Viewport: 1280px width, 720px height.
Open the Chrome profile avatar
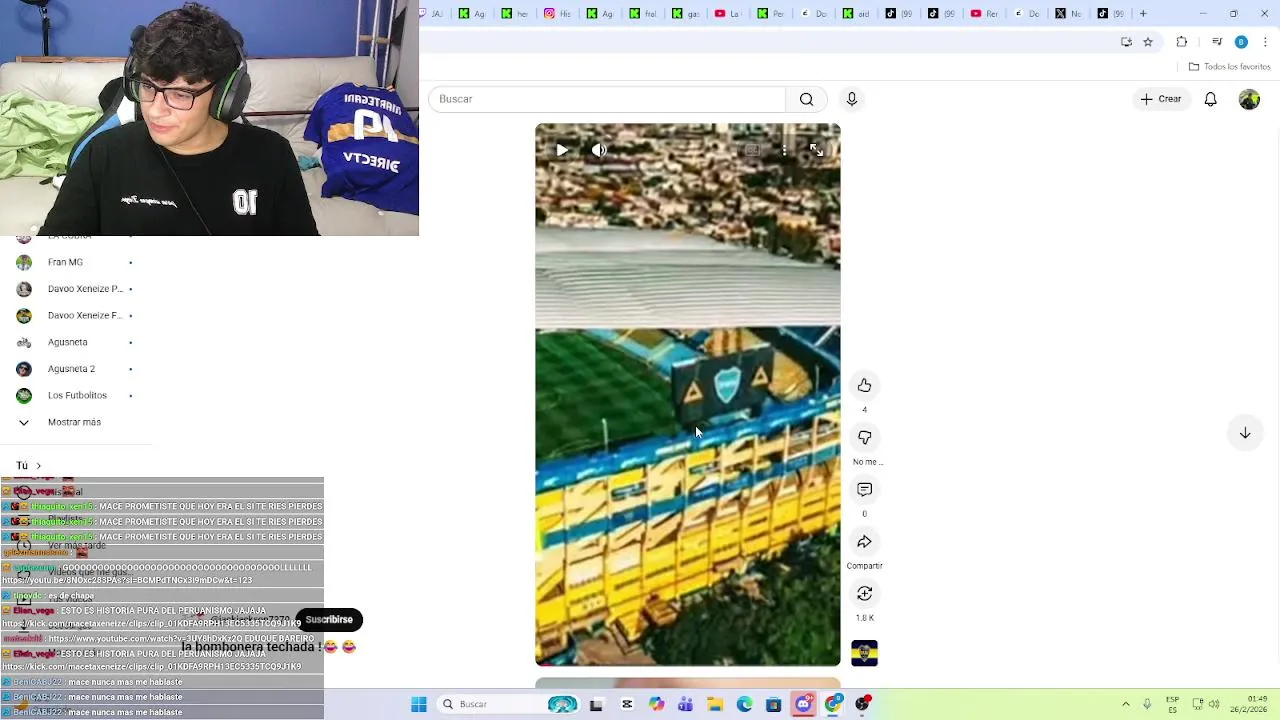(x=1241, y=42)
